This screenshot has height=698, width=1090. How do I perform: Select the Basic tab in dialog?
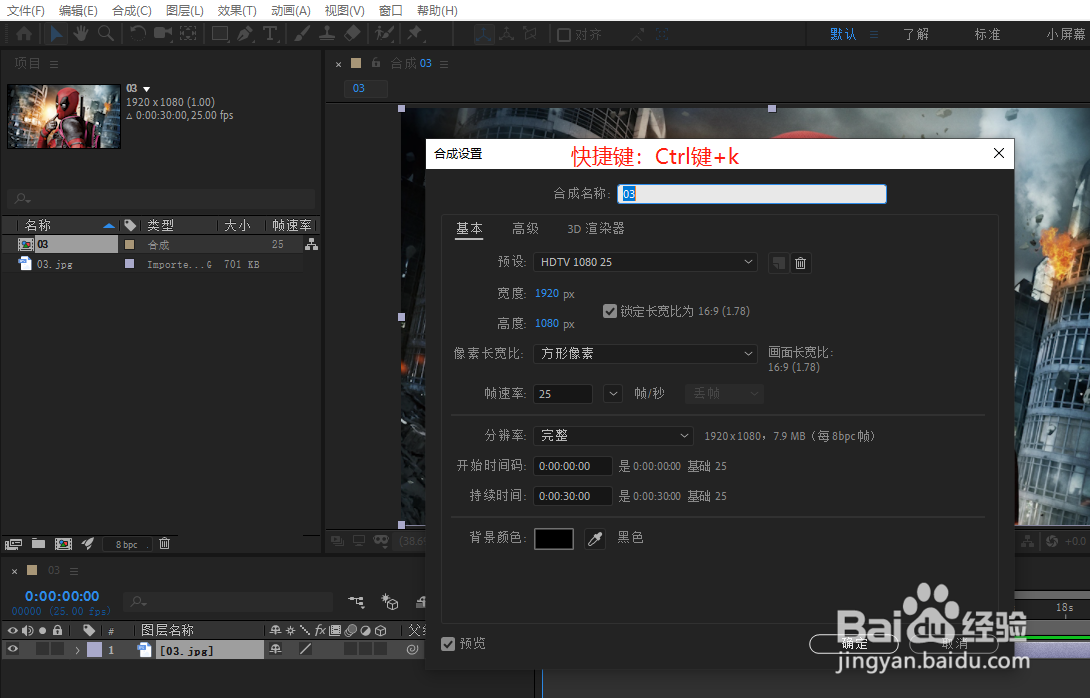469,228
